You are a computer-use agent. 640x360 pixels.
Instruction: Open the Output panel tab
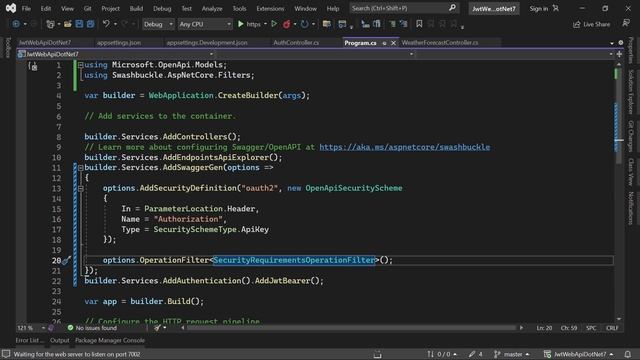tap(60, 340)
